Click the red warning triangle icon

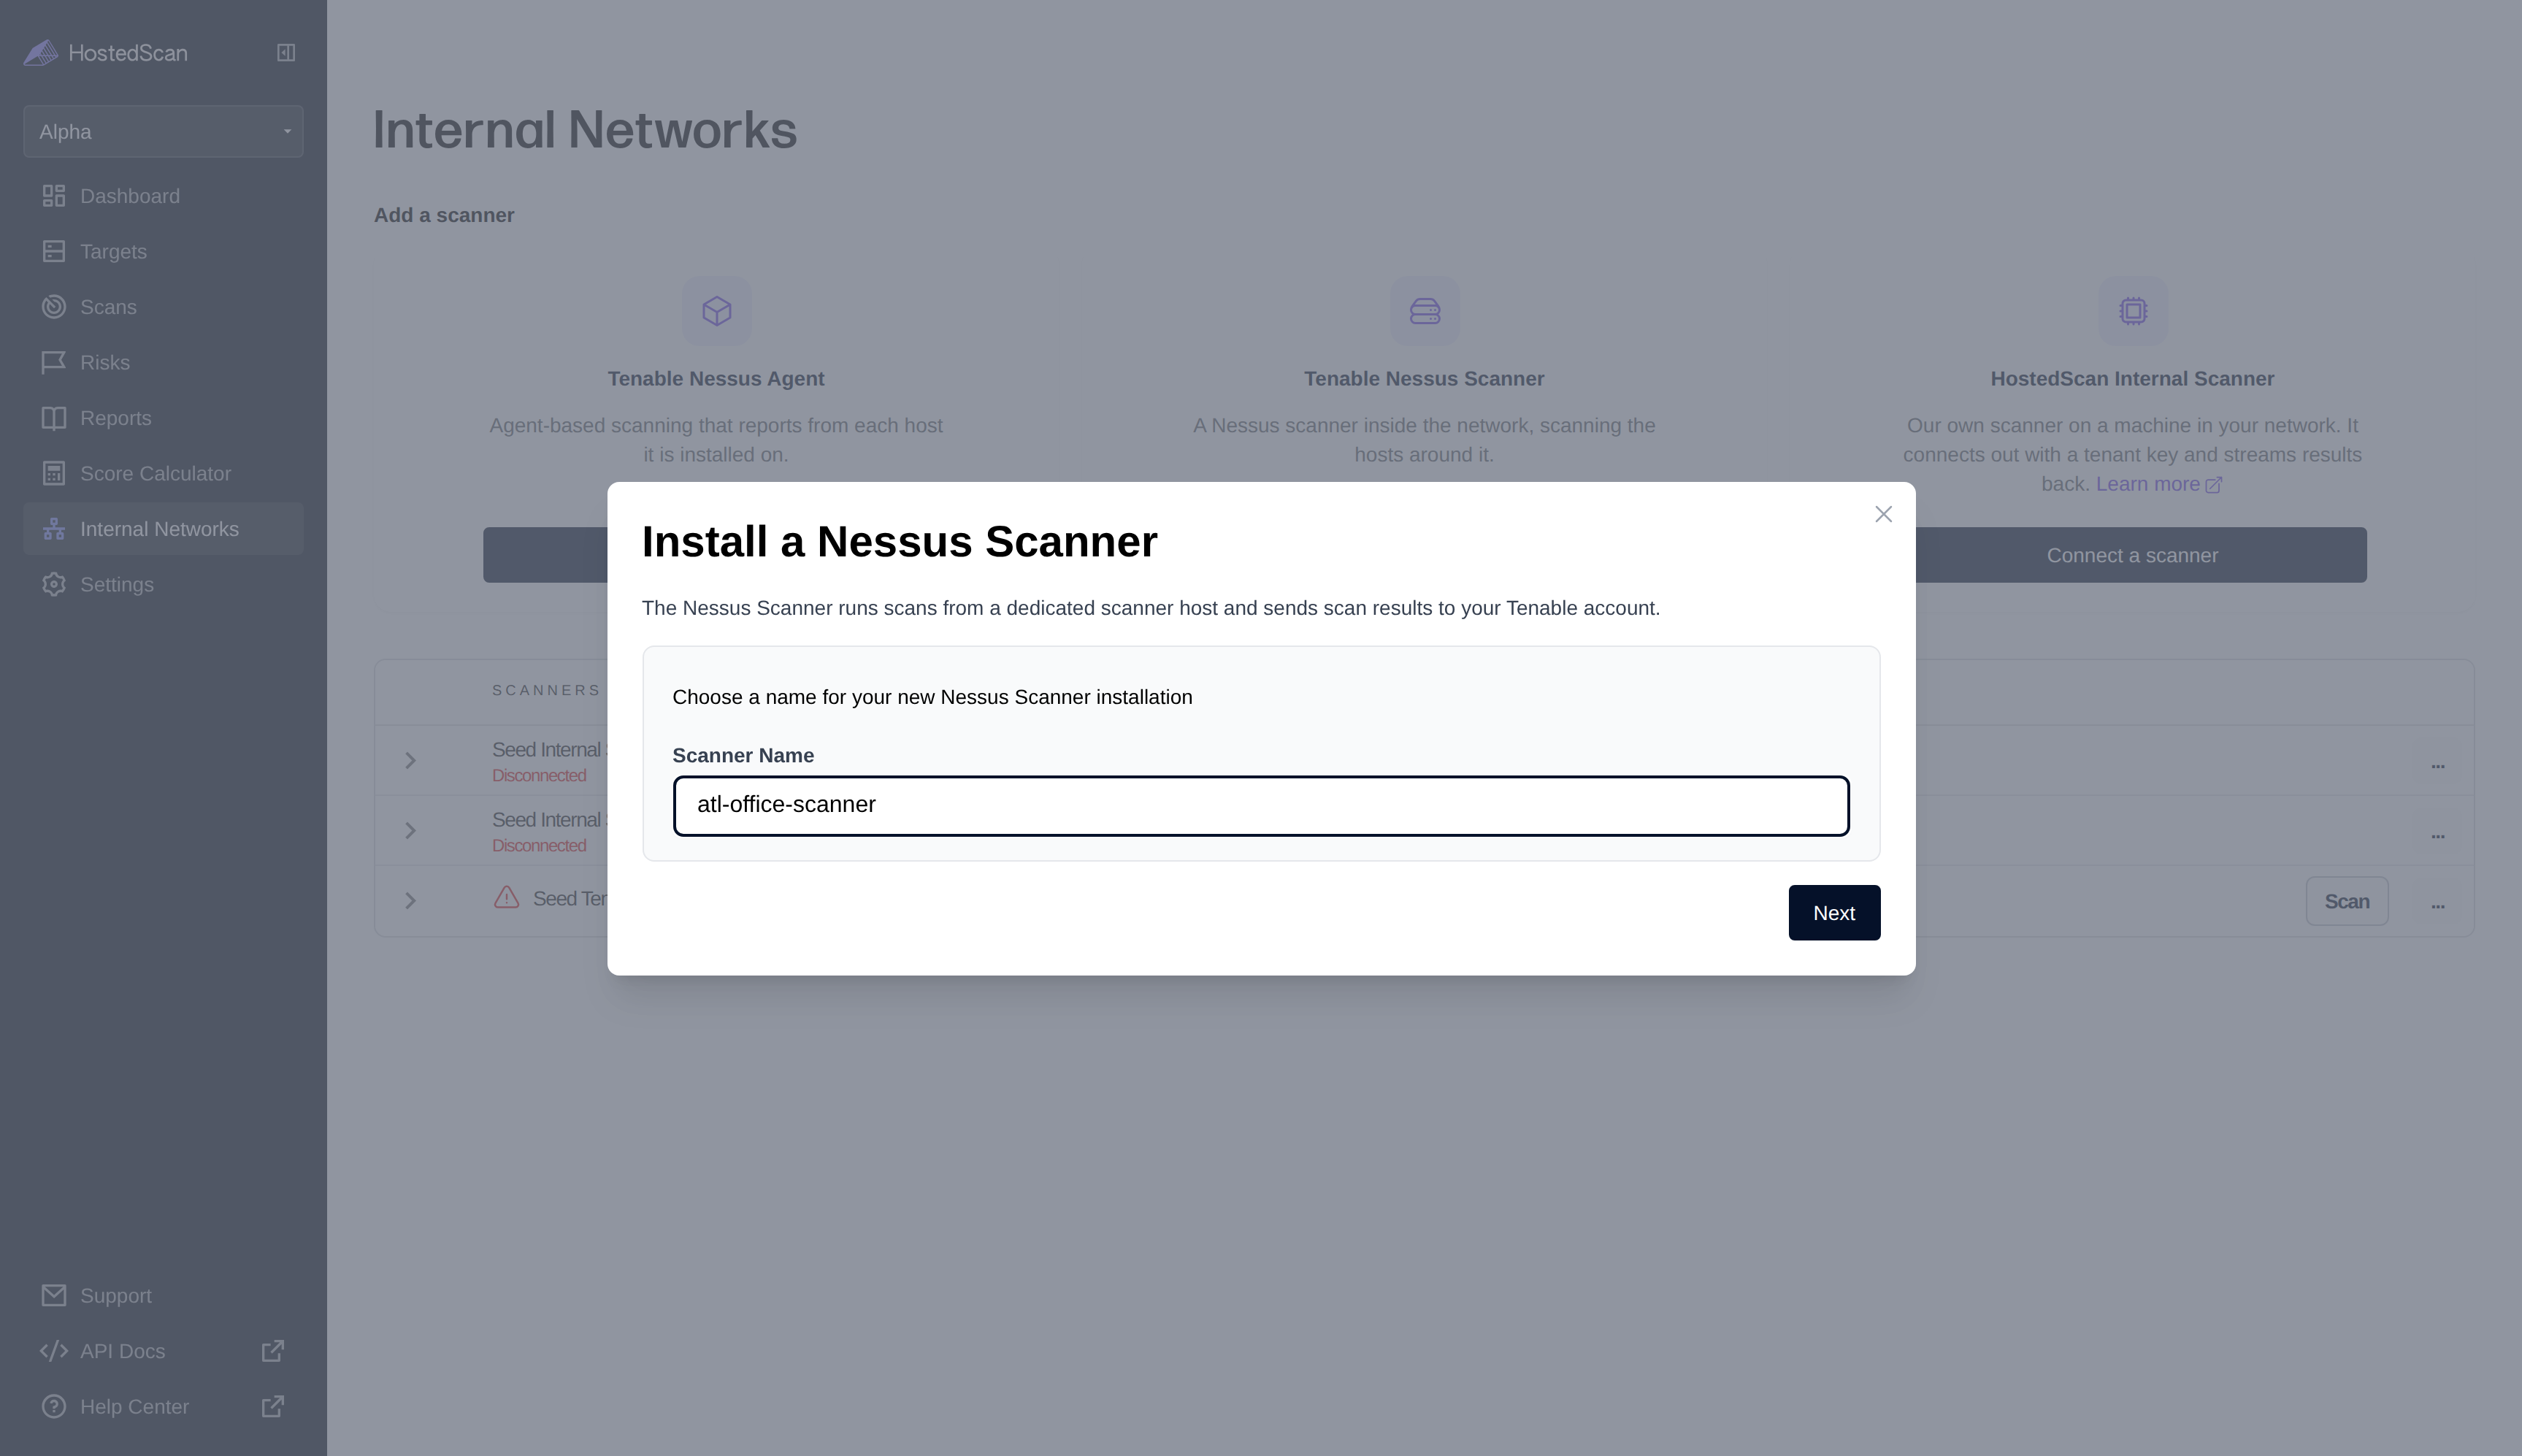coord(507,897)
